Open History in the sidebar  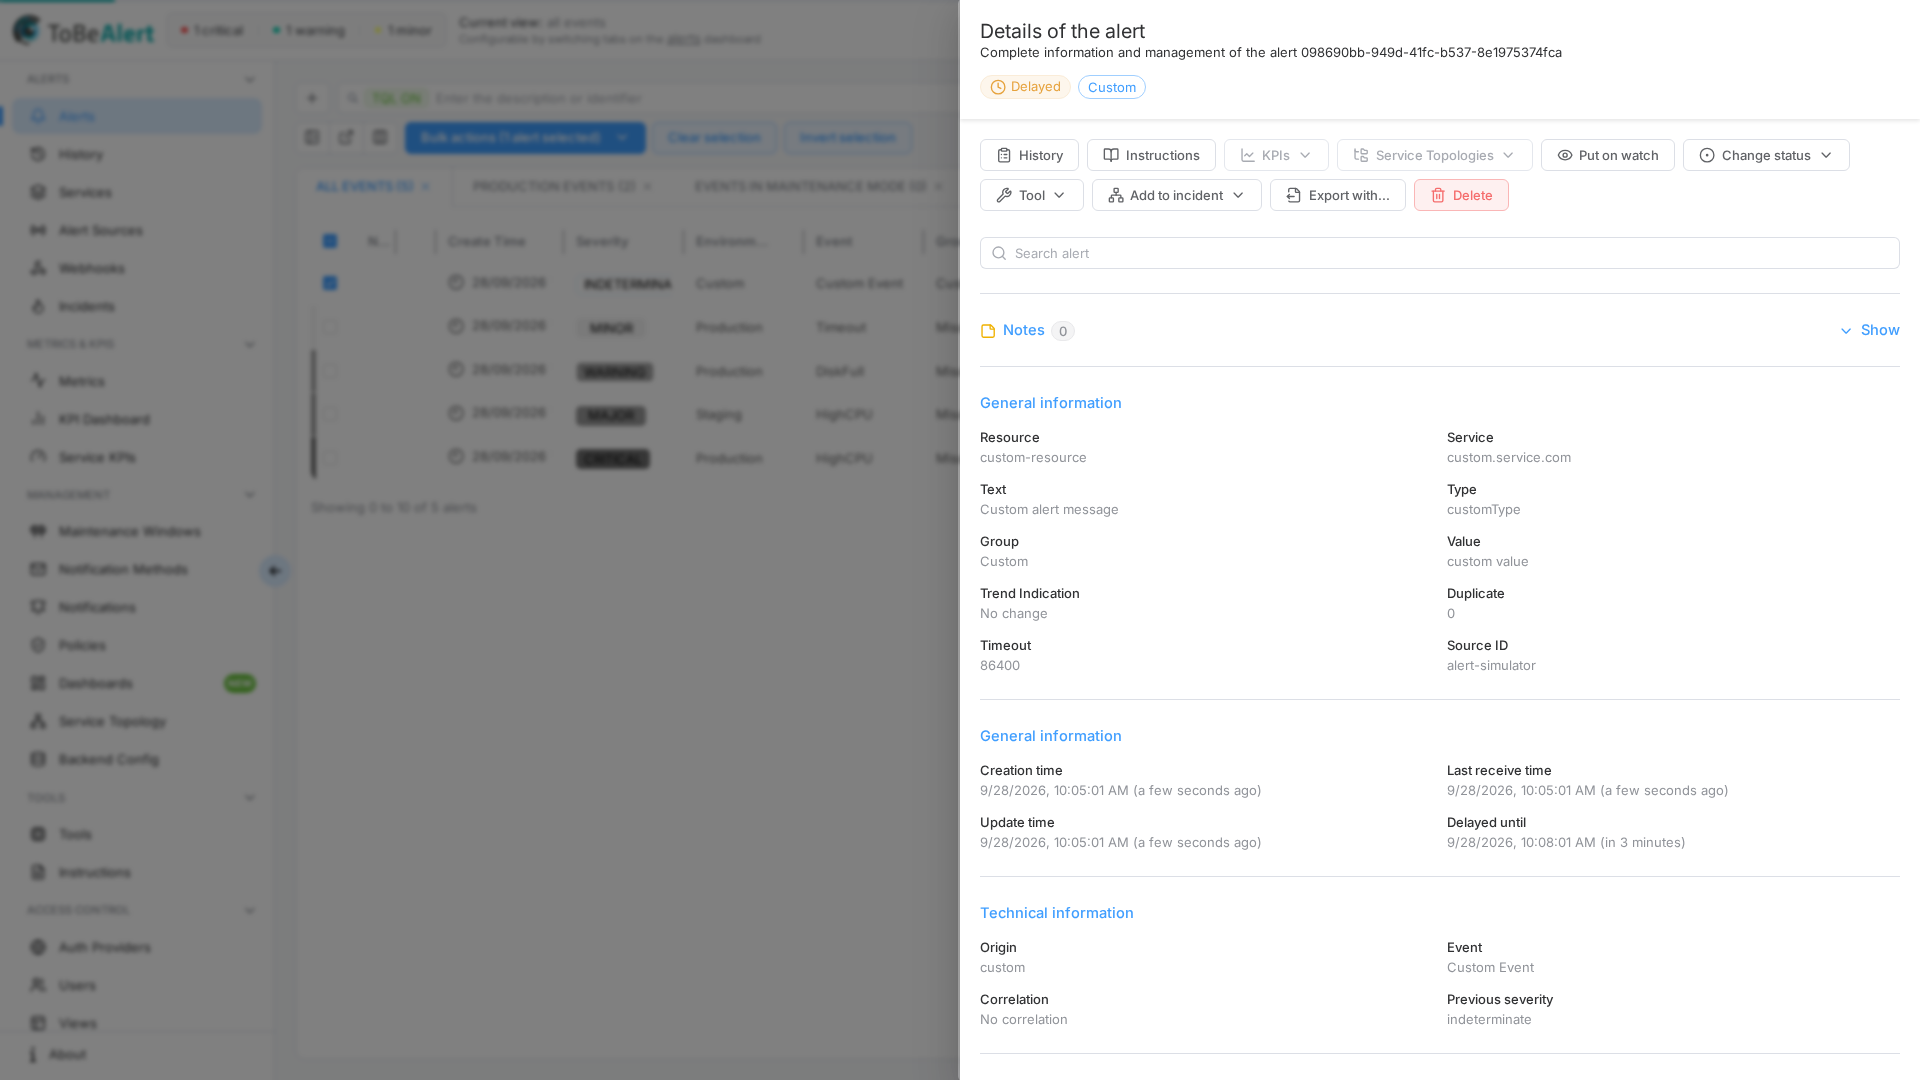[x=136, y=154]
